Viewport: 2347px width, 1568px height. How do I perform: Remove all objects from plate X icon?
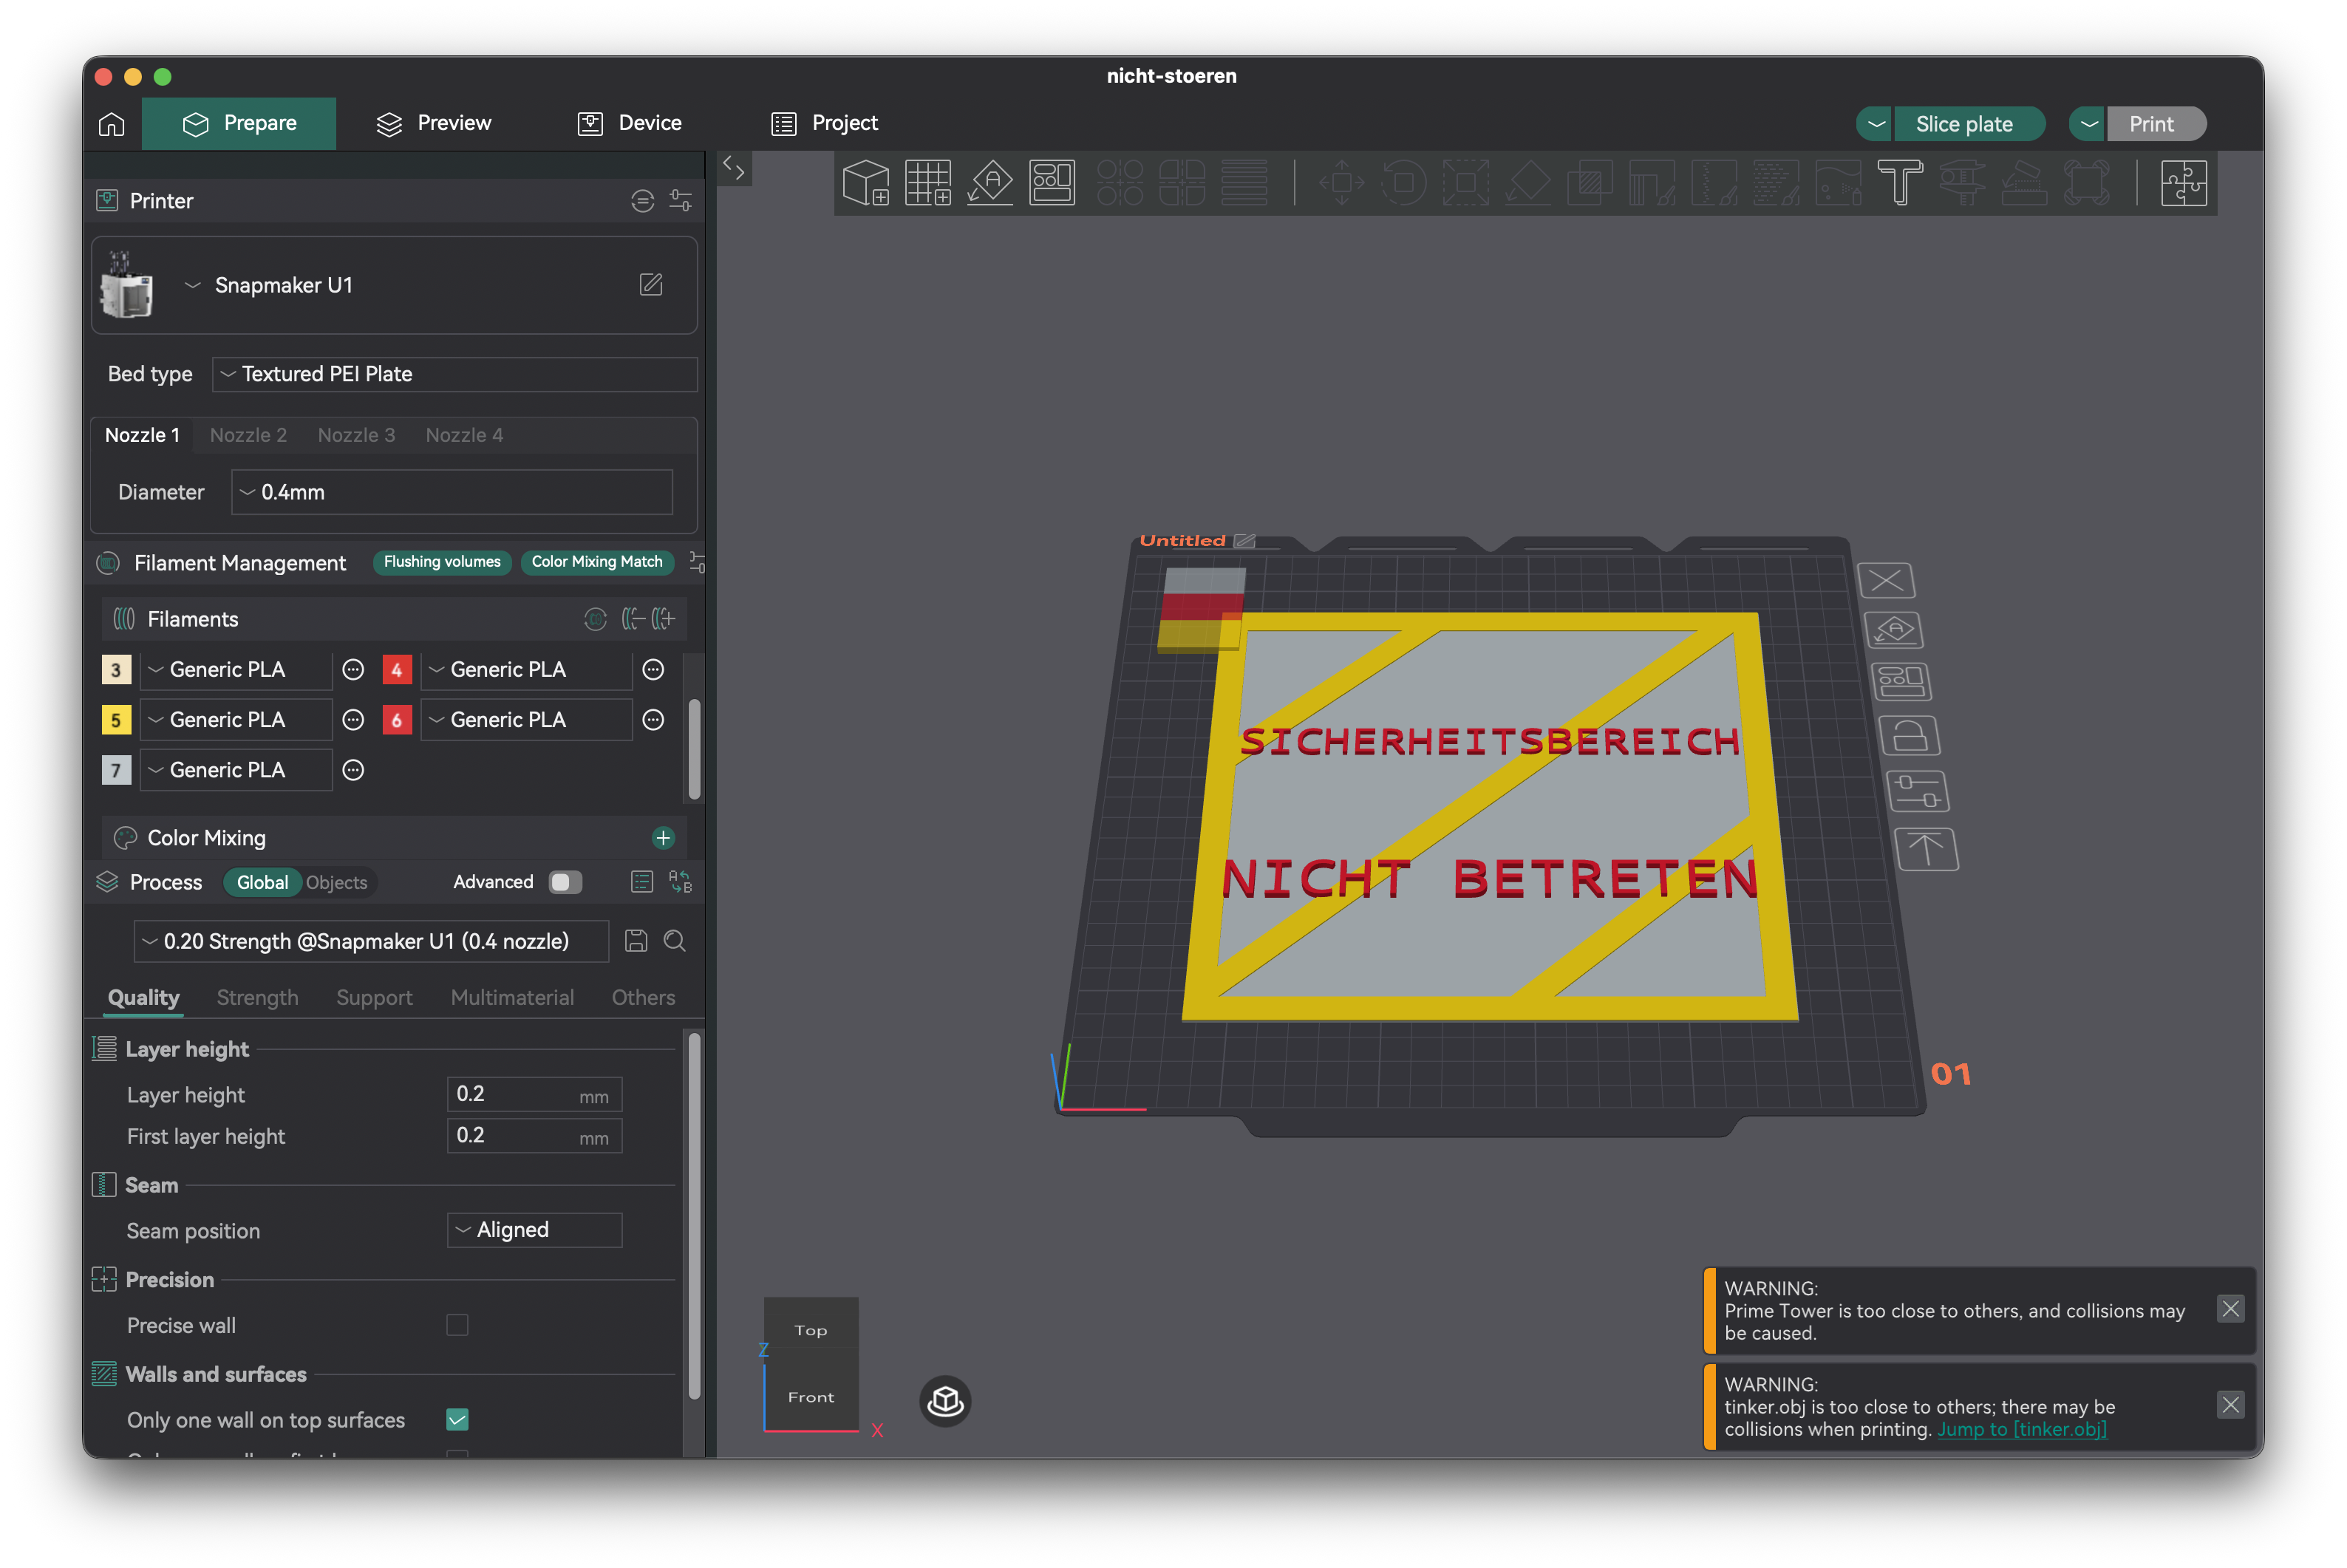(1886, 581)
